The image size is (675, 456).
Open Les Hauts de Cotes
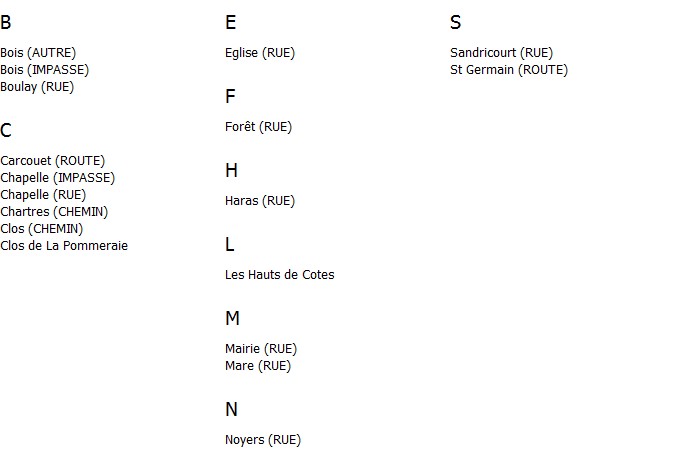click(x=280, y=275)
